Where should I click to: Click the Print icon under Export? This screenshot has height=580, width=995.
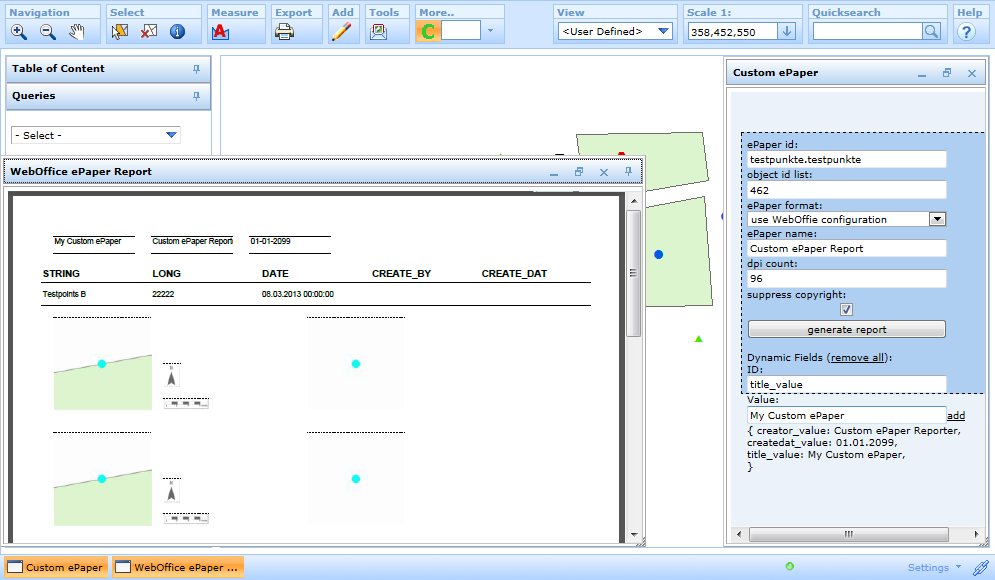pos(284,31)
